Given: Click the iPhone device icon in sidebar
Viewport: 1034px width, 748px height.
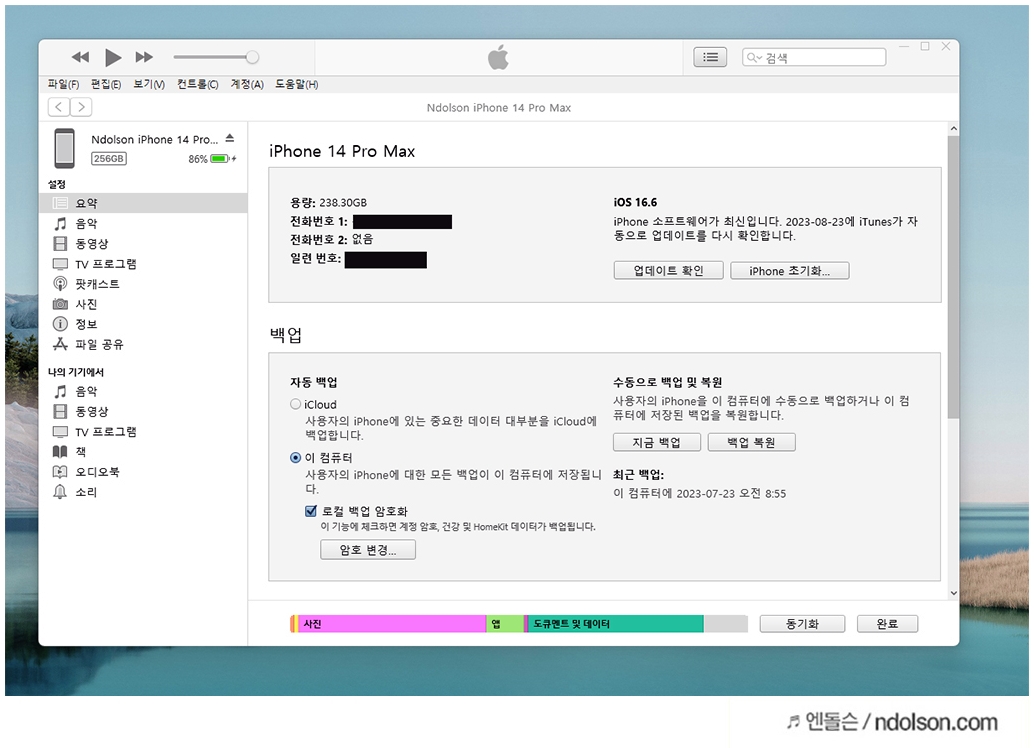Looking at the screenshot, I should pos(65,148).
